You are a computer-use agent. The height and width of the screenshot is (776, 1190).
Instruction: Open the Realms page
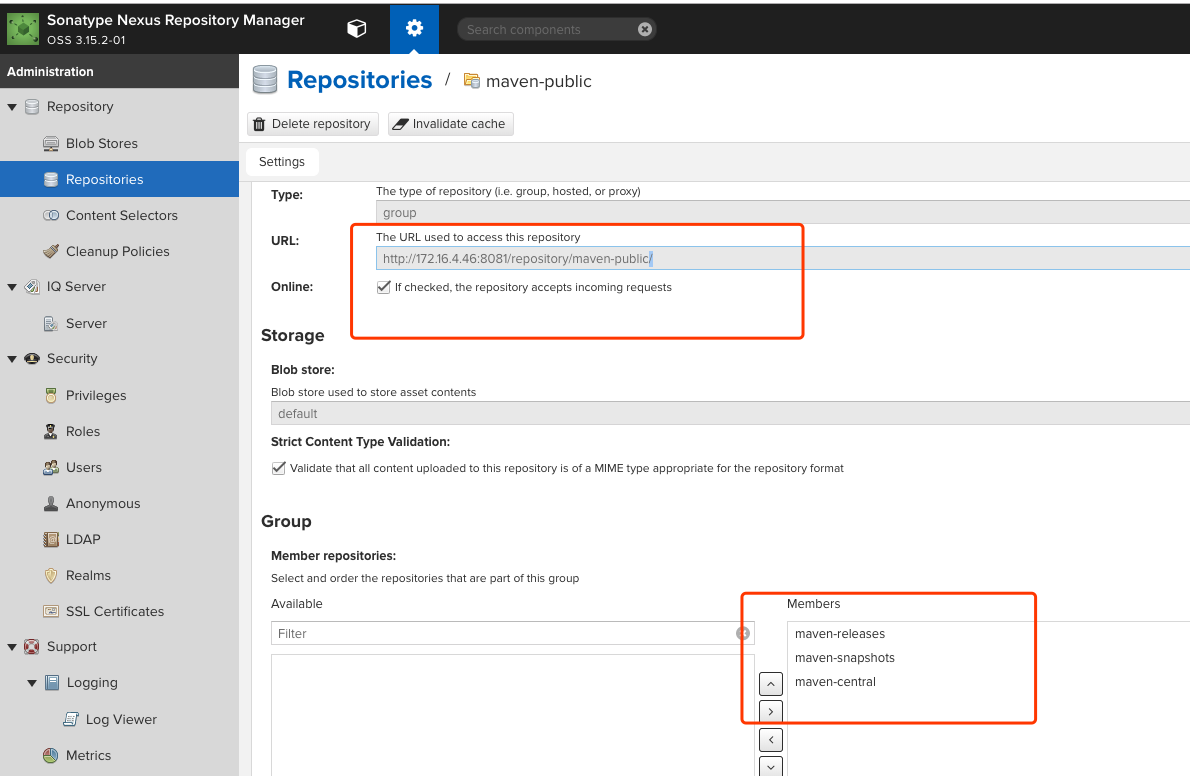[88, 576]
